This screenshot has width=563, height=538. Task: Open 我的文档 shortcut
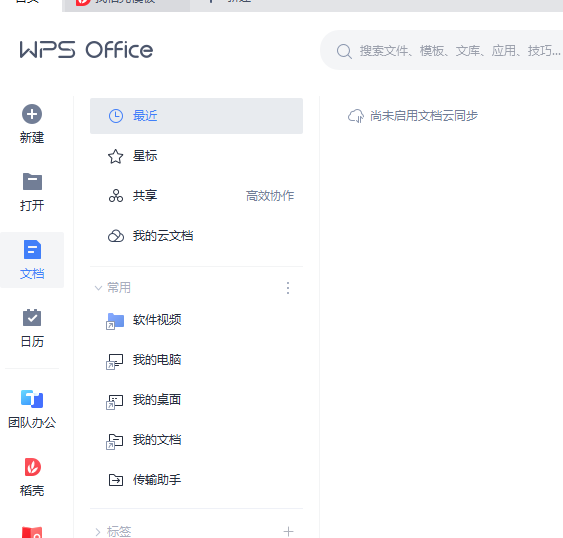[x=196, y=440]
